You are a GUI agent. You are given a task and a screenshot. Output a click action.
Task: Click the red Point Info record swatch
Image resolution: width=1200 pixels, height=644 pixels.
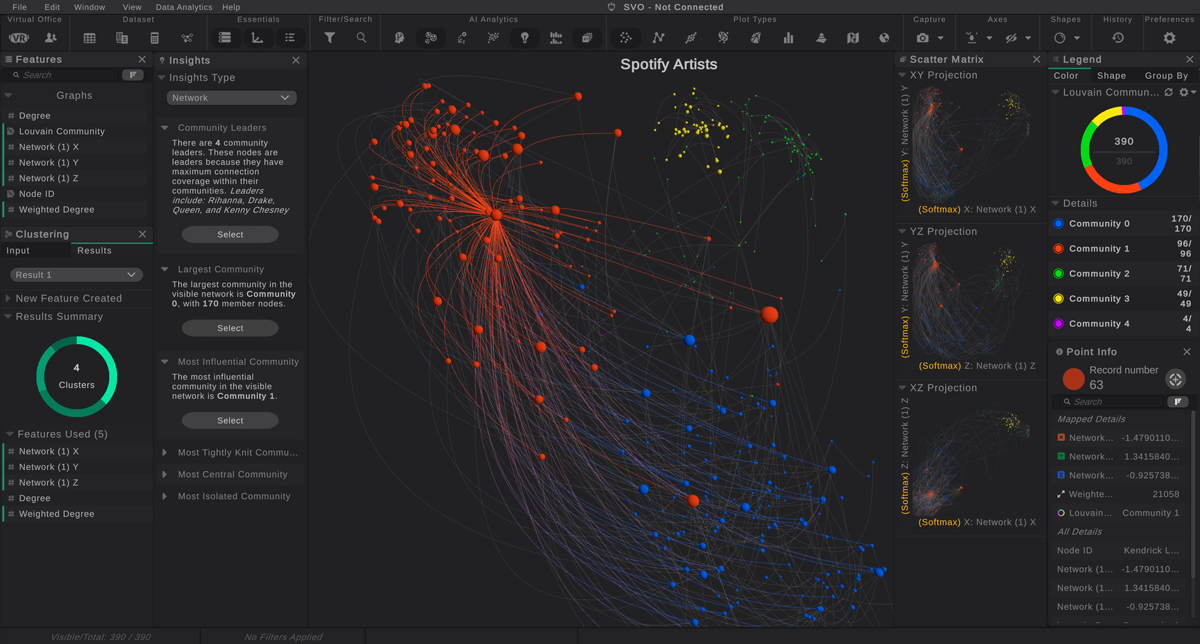click(x=1073, y=379)
